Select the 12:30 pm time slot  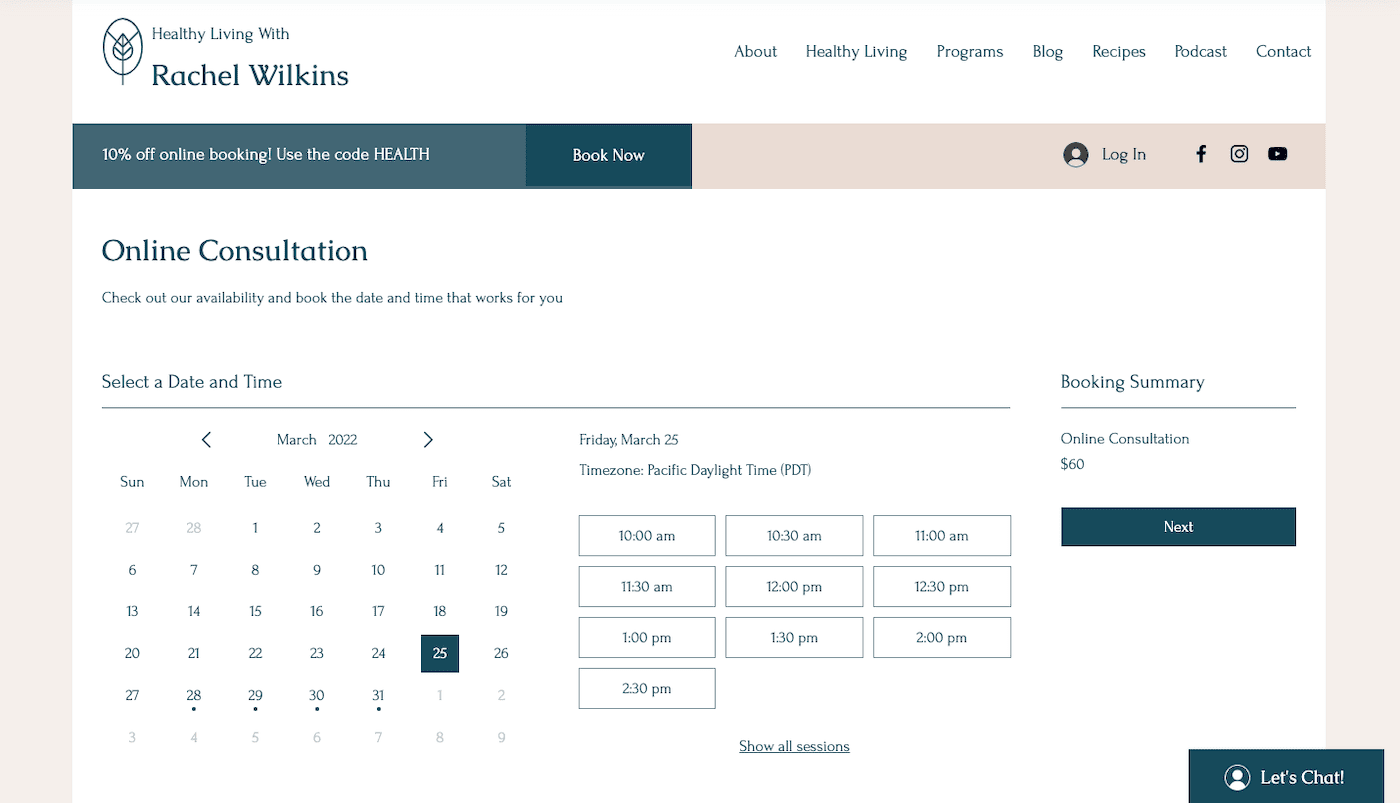point(941,587)
